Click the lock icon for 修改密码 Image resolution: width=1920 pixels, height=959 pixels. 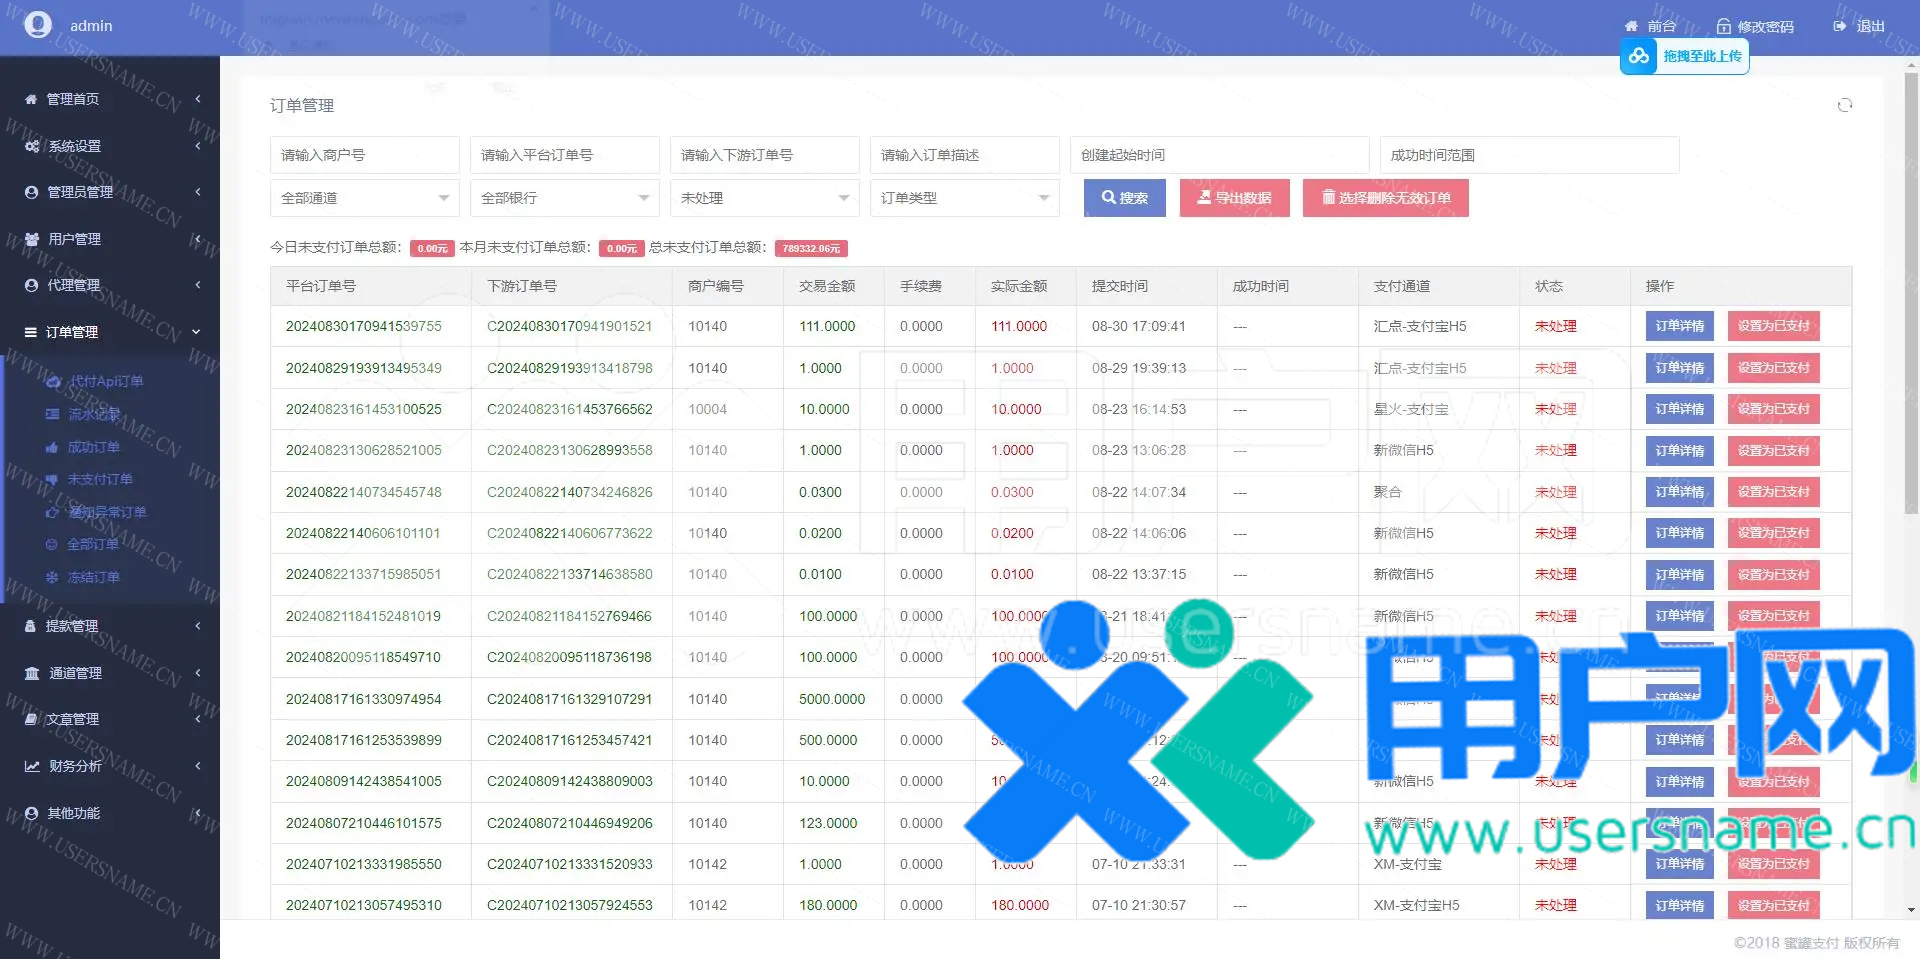pos(1723,27)
